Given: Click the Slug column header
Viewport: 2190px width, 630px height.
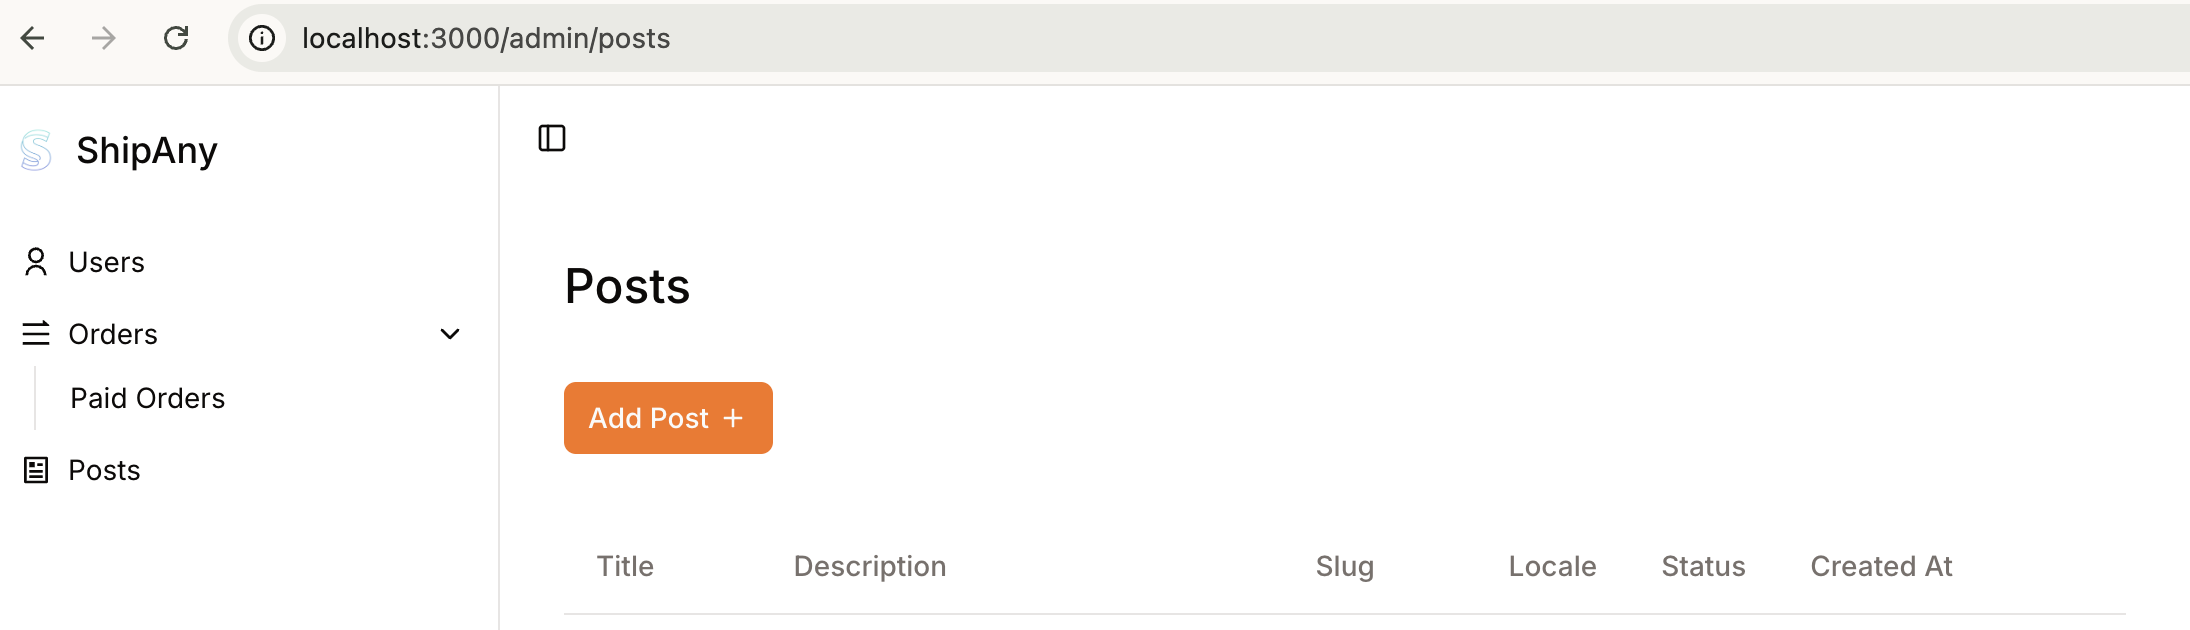Looking at the screenshot, I should [1345, 566].
